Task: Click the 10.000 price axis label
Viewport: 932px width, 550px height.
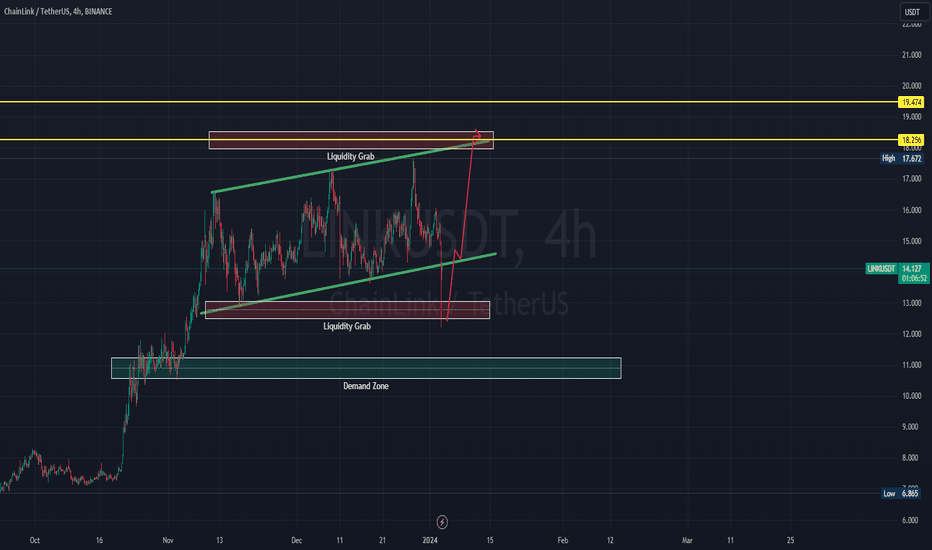Action: [912, 396]
